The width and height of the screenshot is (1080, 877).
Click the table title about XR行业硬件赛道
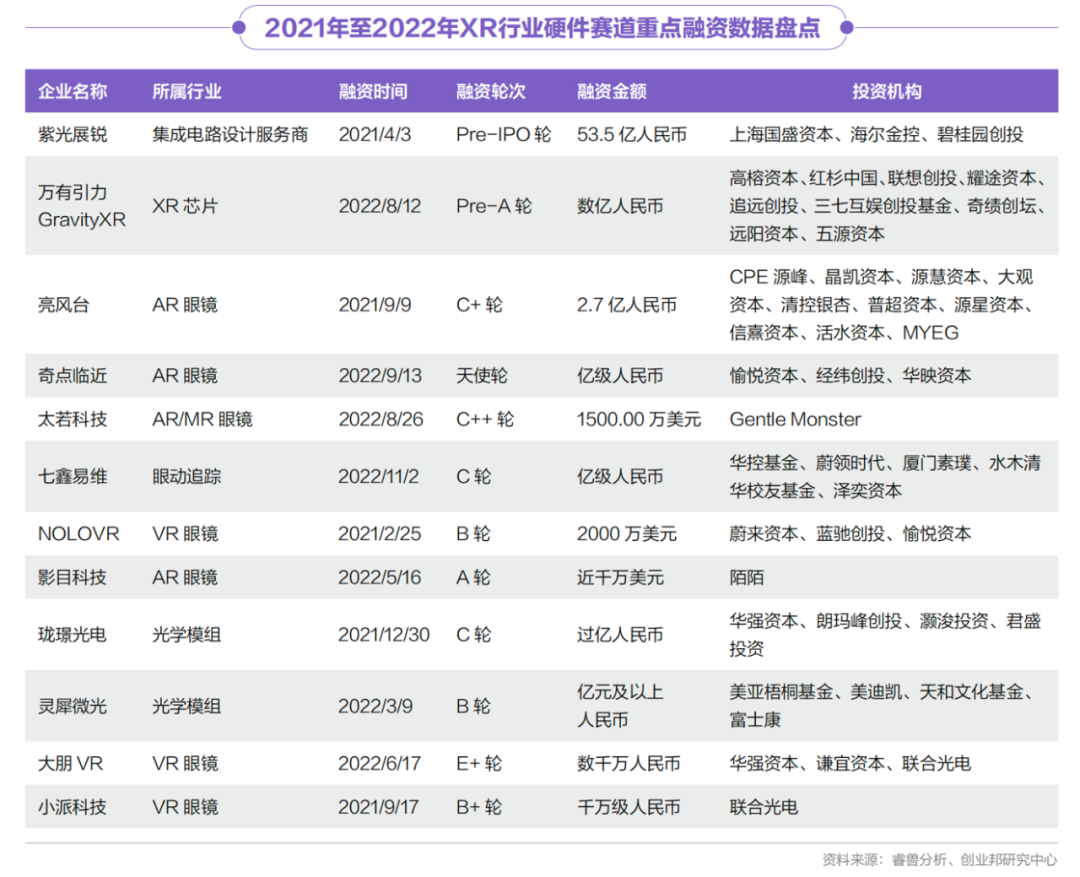pos(541,28)
